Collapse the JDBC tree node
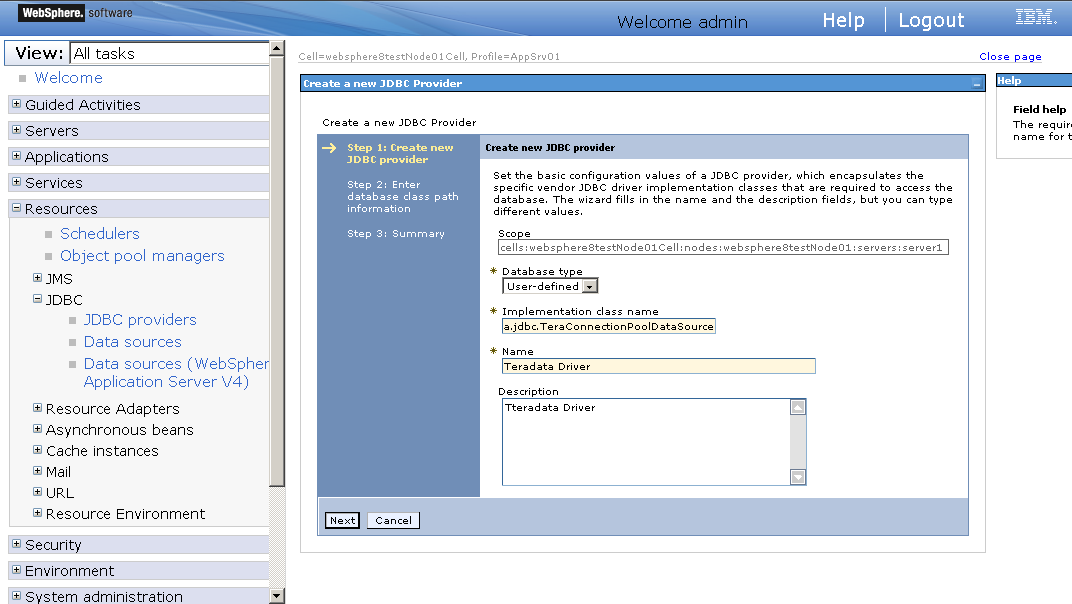The image size is (1072, 604). 36,299
